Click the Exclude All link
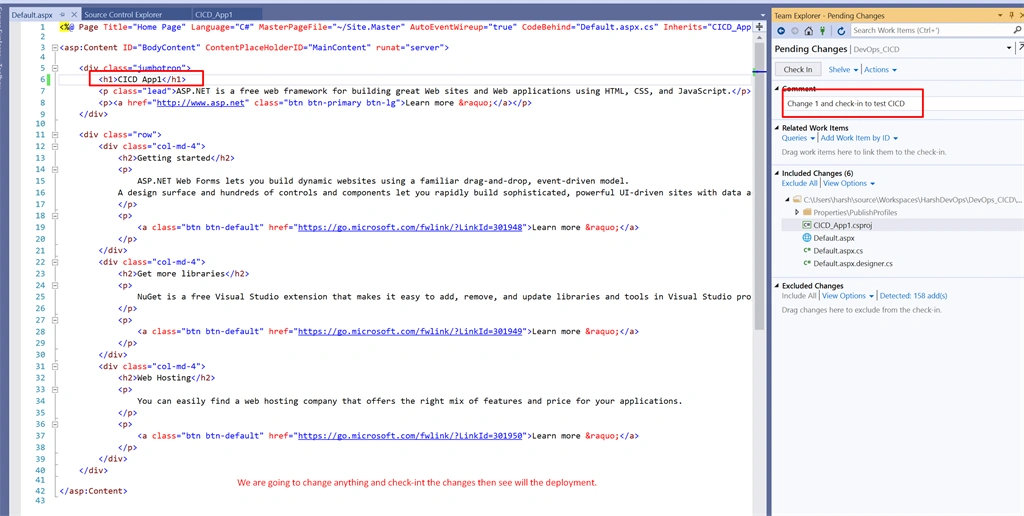Screen dimensions: 1024x516 tap(799, 184)
